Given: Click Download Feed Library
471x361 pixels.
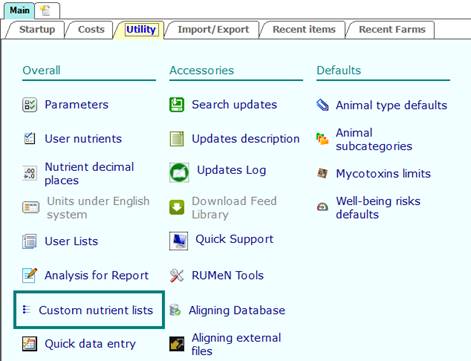Looking at the screenshot, I should [x=234, y=207].
